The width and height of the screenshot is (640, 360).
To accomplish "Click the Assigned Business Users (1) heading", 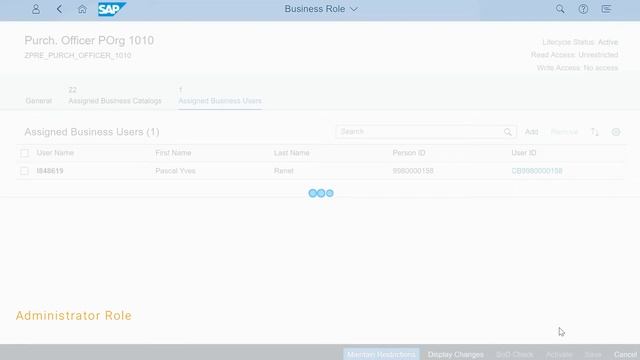I will [x=92, y=132].
